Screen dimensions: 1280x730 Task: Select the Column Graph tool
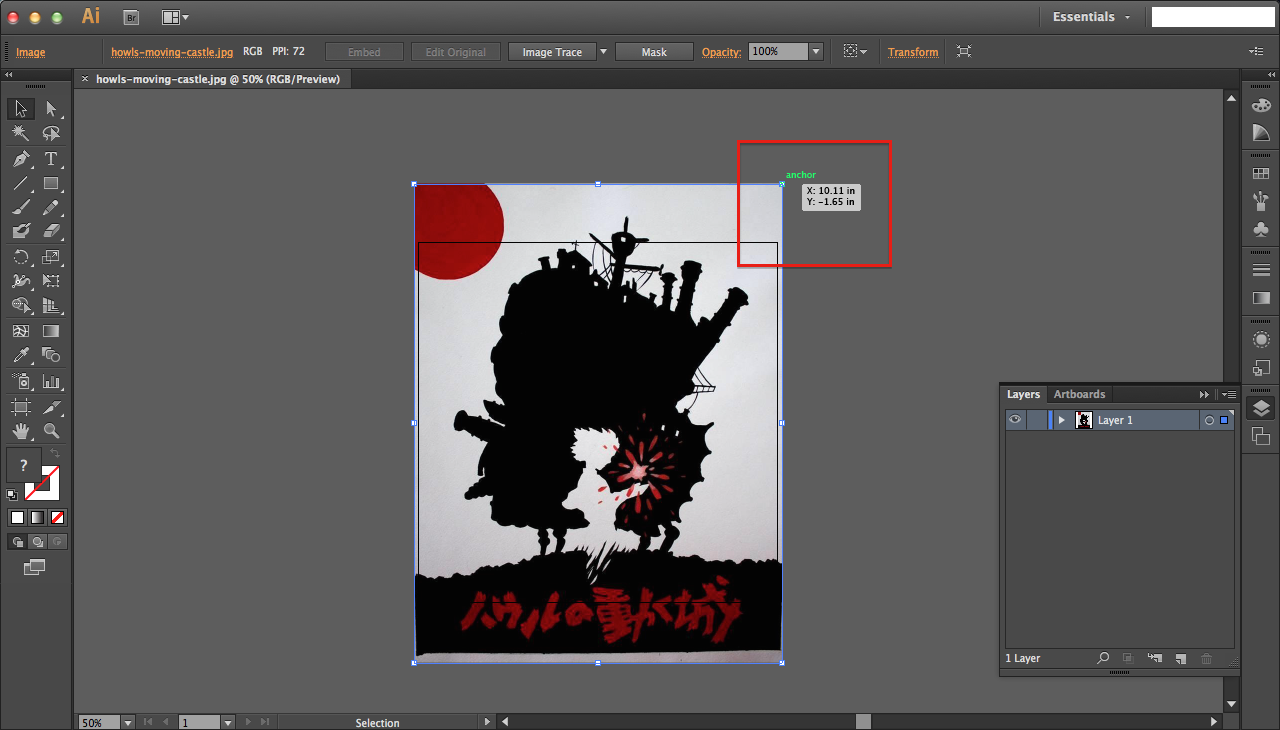[x=51, y=382]
